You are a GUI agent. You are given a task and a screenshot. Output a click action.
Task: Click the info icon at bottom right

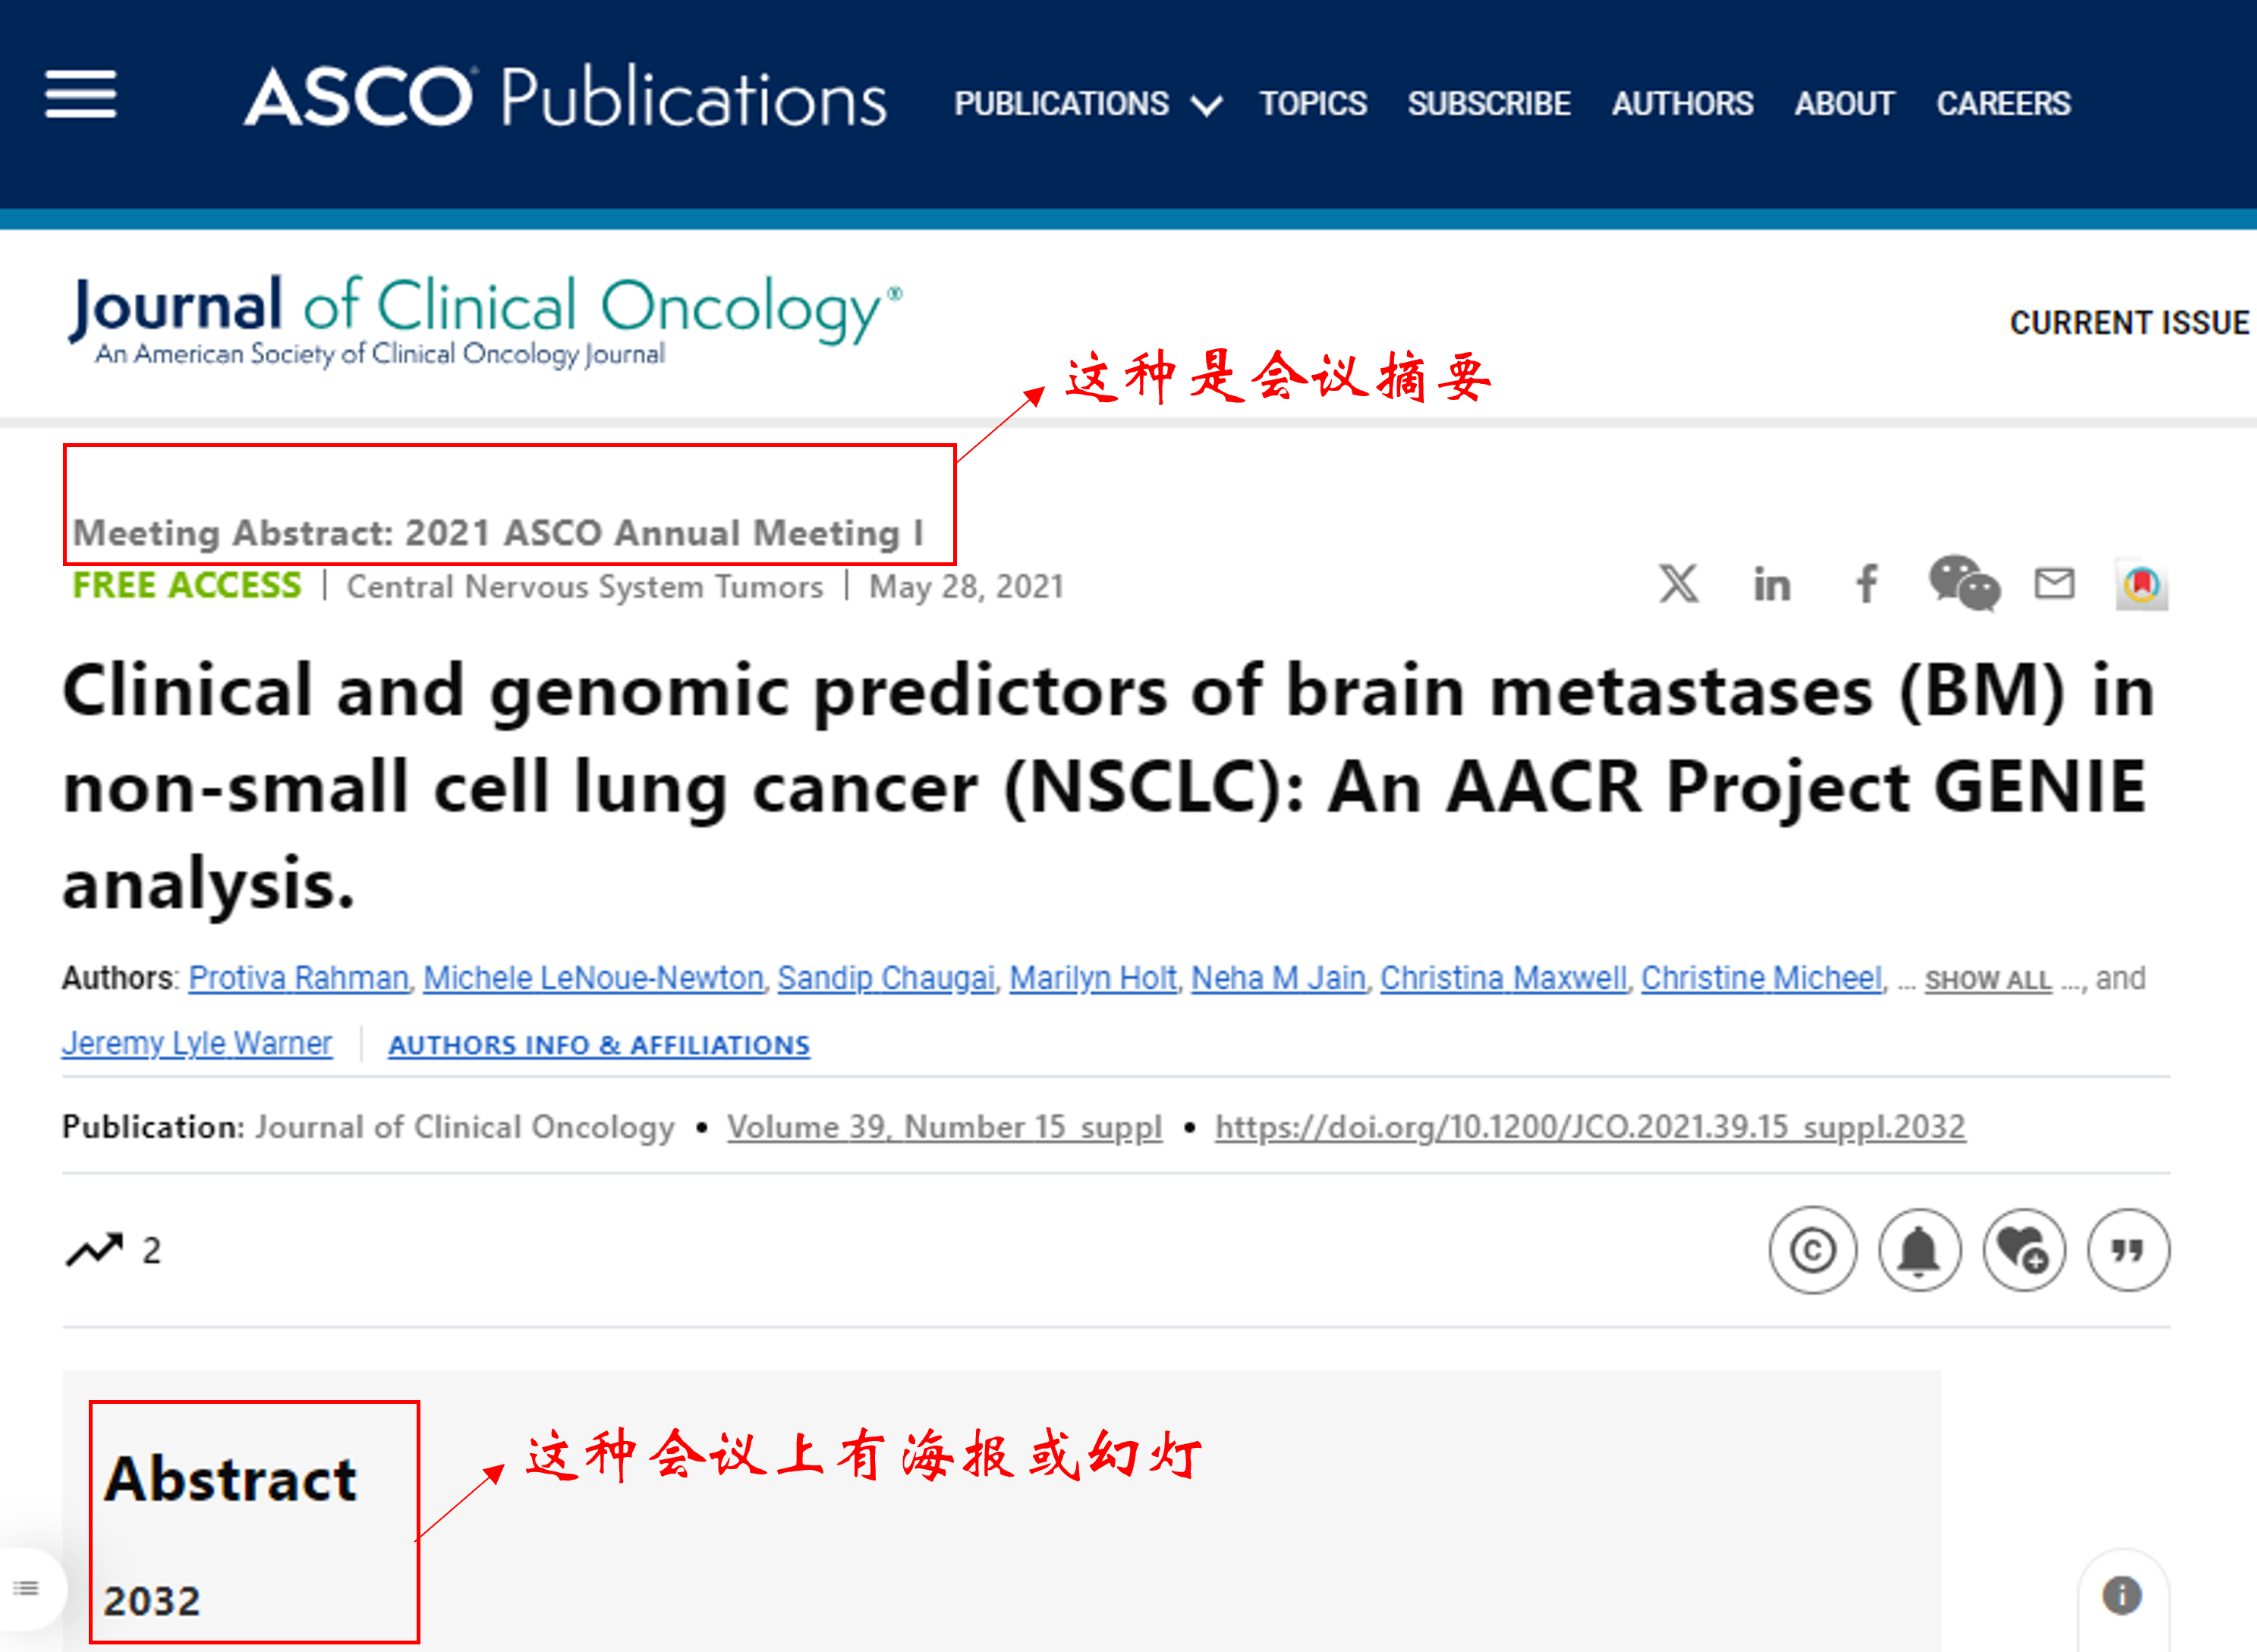2122,1595
